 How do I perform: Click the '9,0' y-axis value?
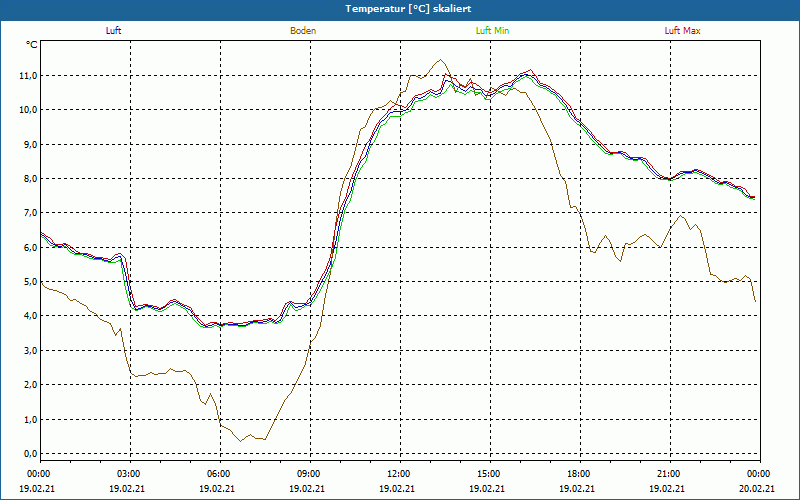click(x=30, y=144)
